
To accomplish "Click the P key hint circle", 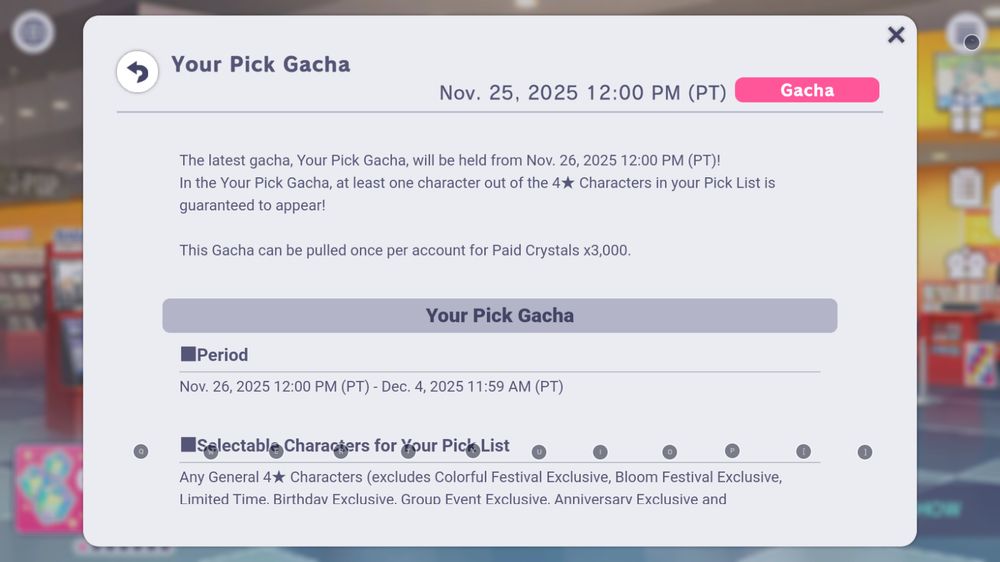I will pyautogui.click(x=732, y=451).
